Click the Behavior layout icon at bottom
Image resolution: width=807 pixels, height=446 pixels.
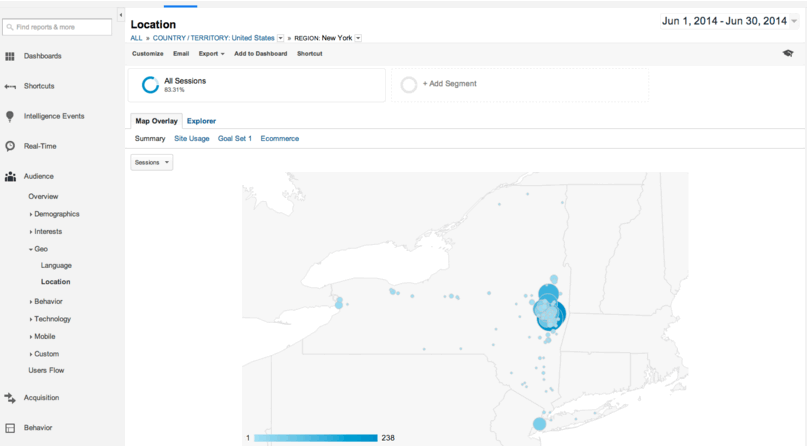tap(10, 428)
